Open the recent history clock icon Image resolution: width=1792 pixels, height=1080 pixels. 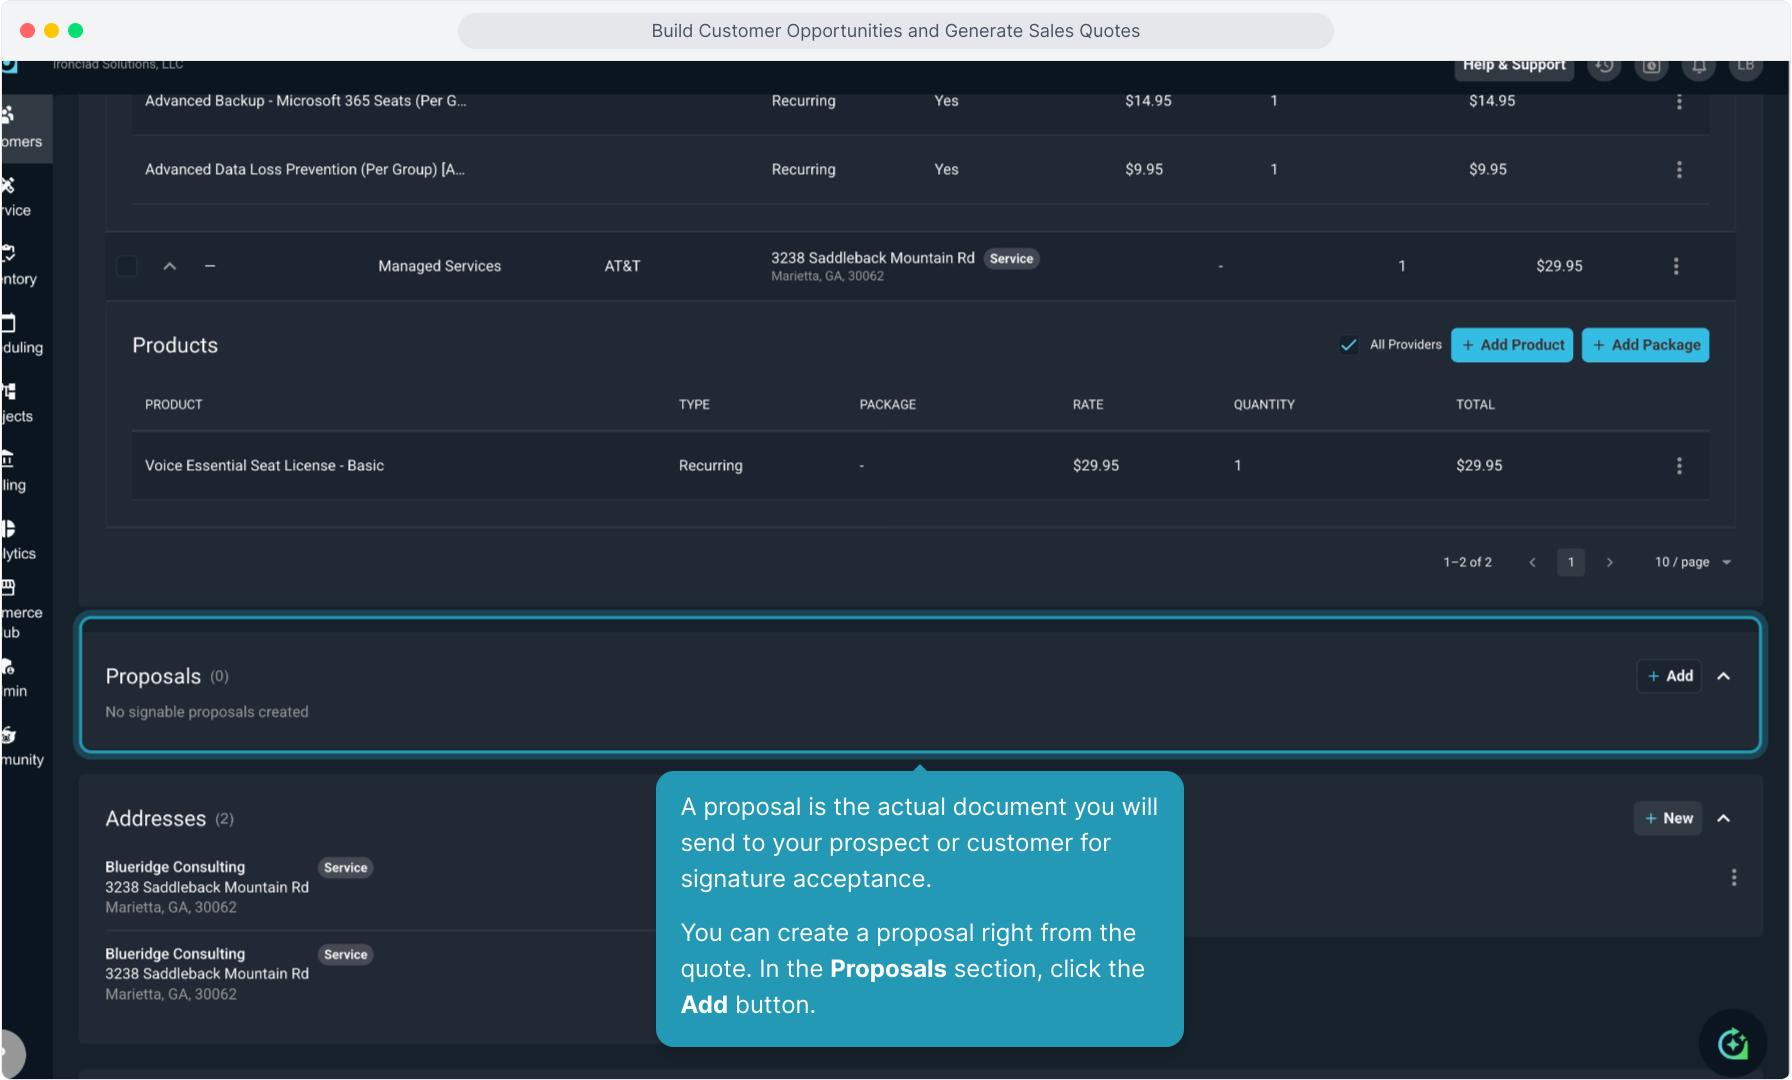point(1604,66)
